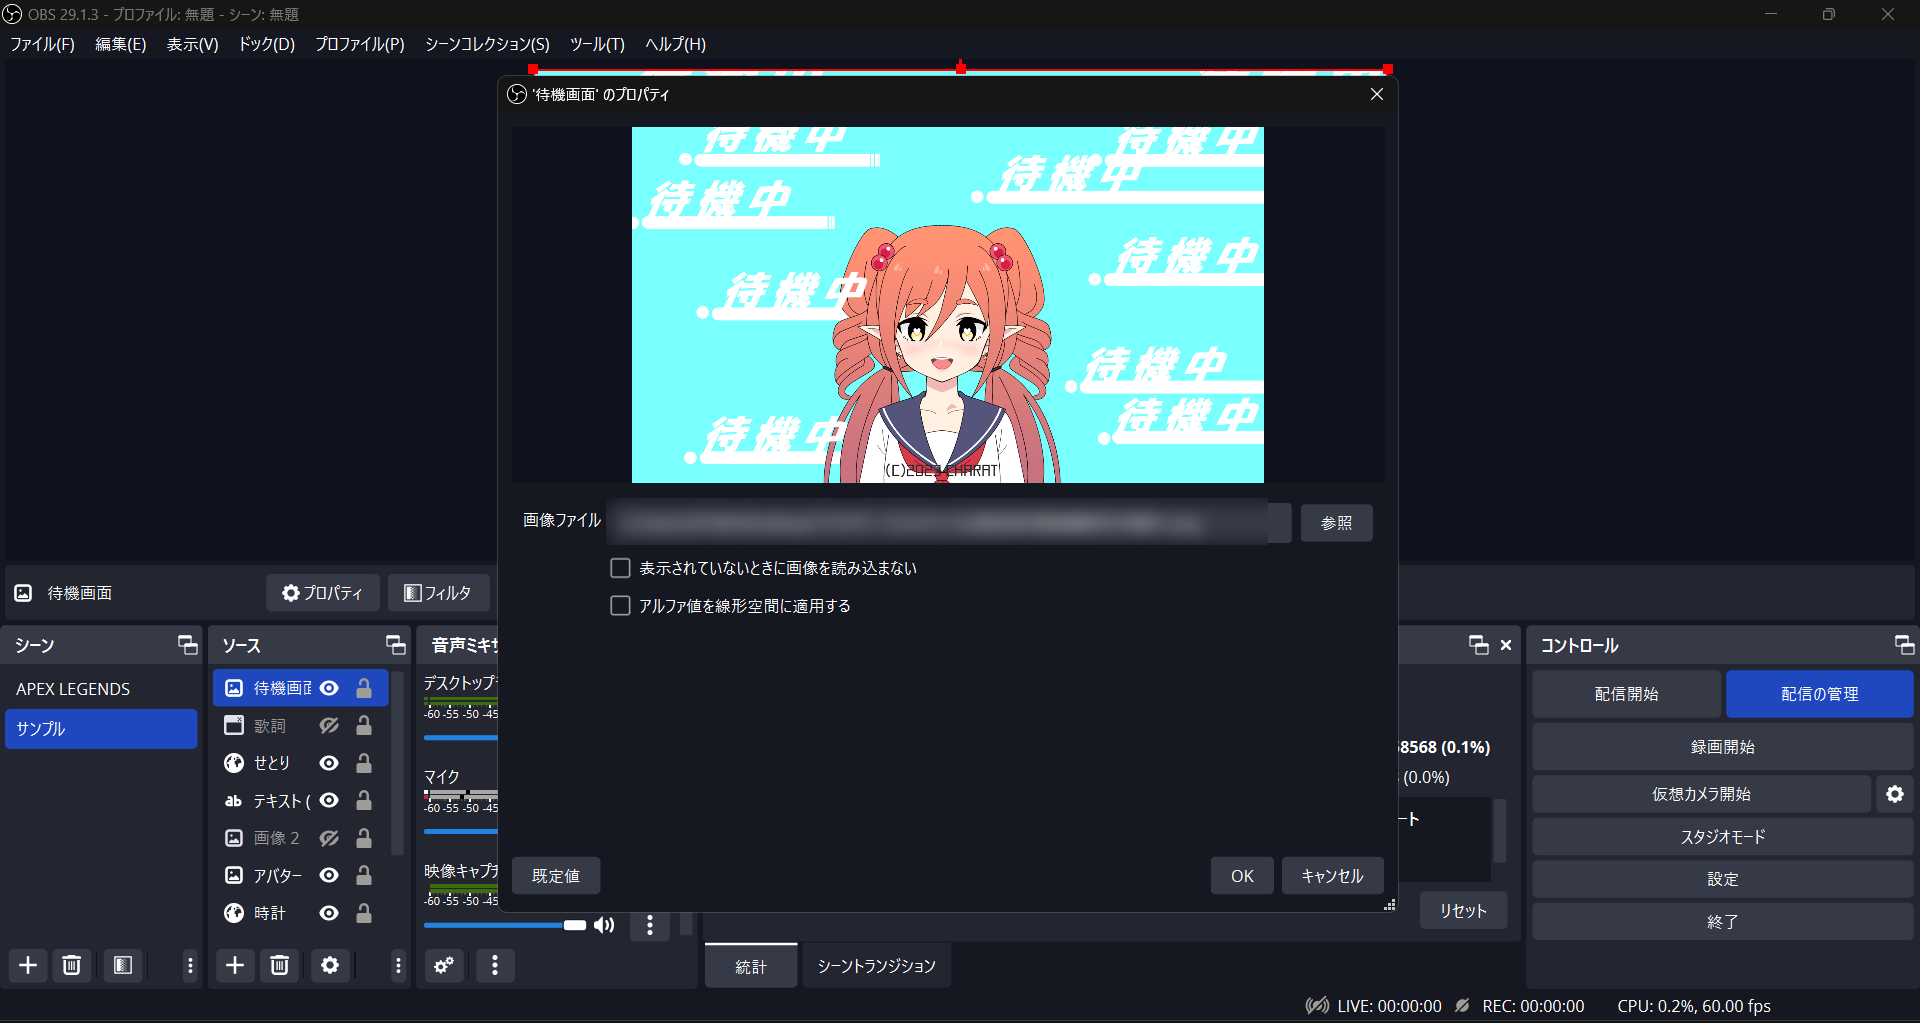Mute the video capture audio speaker icon
Image resolution: width=1920 pixels, height=1023 pixels.
pyautogui.click(x=604, y=925)
